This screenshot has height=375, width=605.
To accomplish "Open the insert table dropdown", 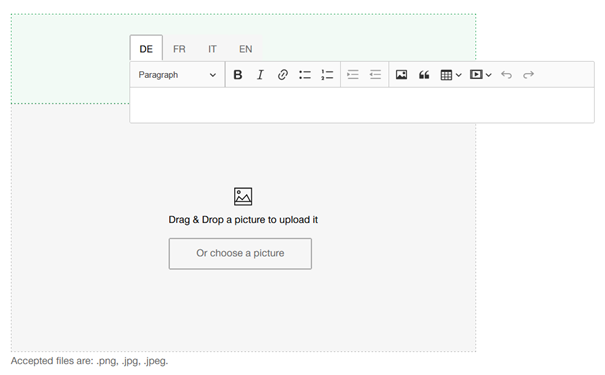I will (451, 74).
